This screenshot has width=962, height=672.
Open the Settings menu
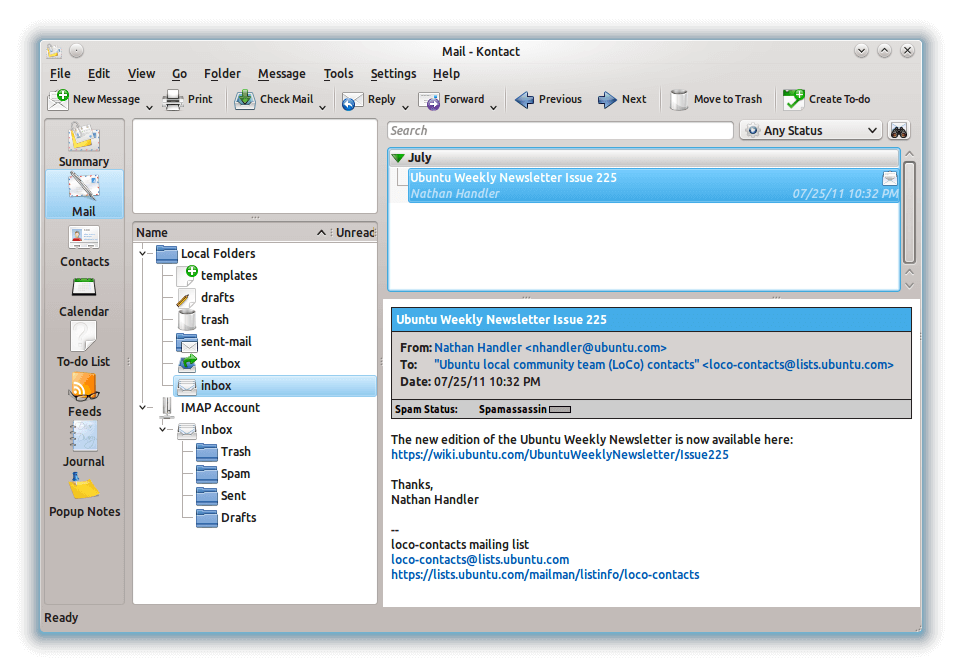393,73
